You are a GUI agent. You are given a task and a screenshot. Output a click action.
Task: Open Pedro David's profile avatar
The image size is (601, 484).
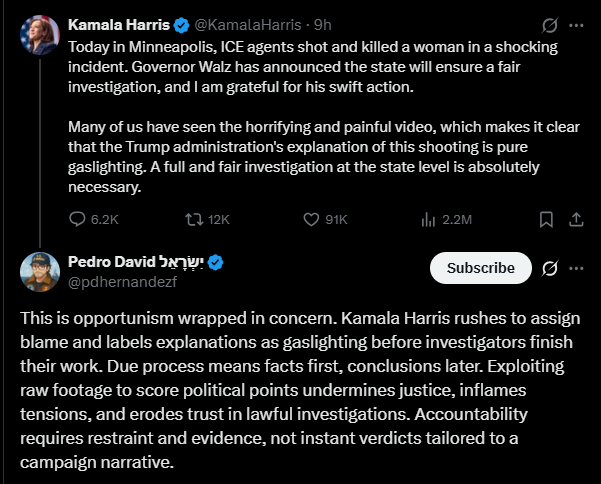(x=38, y=271)
